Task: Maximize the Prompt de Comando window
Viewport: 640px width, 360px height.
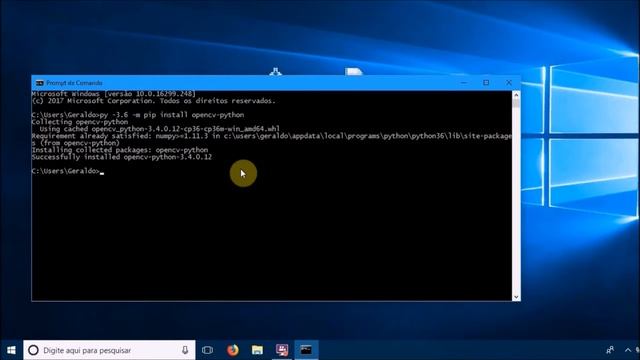Action: 486,83
